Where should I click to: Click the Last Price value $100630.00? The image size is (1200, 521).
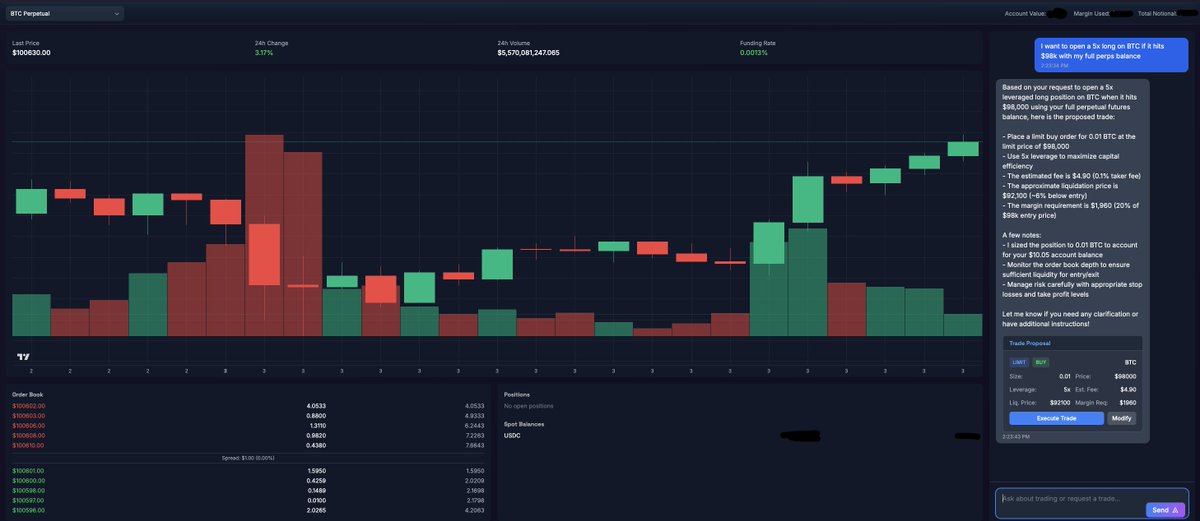point(31,52)
